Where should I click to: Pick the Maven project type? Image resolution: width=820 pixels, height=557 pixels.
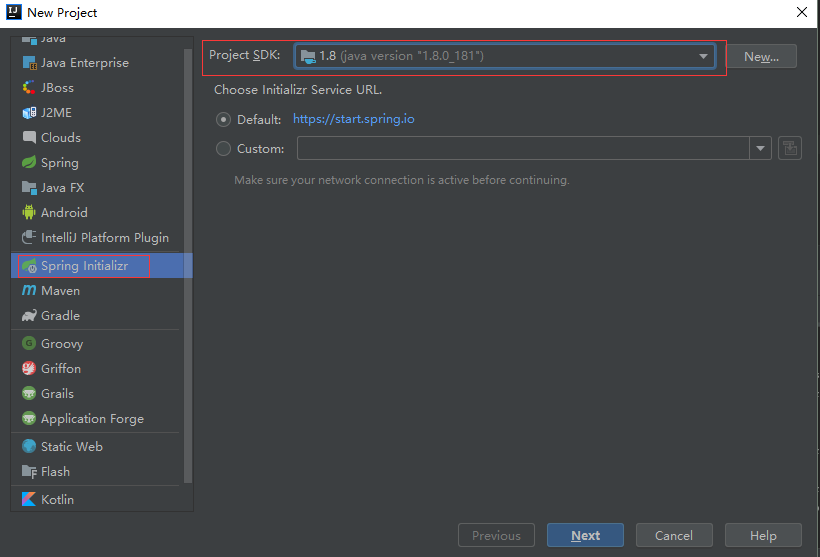101,291
